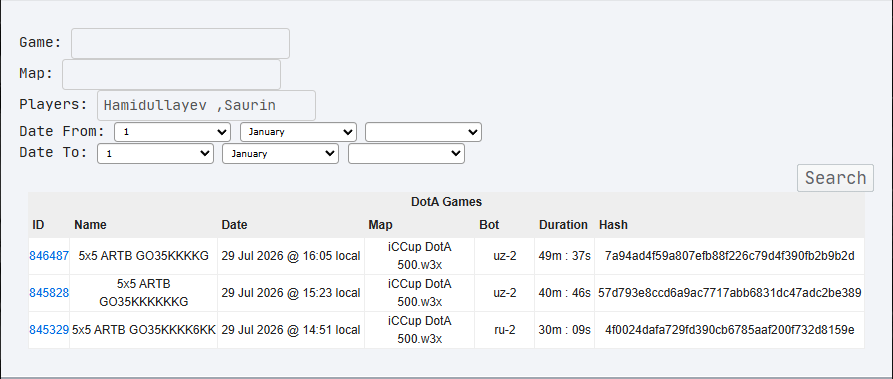Screen dimensions: 893x379
Task: Click the Search button
Action: (x=835, y=178)
